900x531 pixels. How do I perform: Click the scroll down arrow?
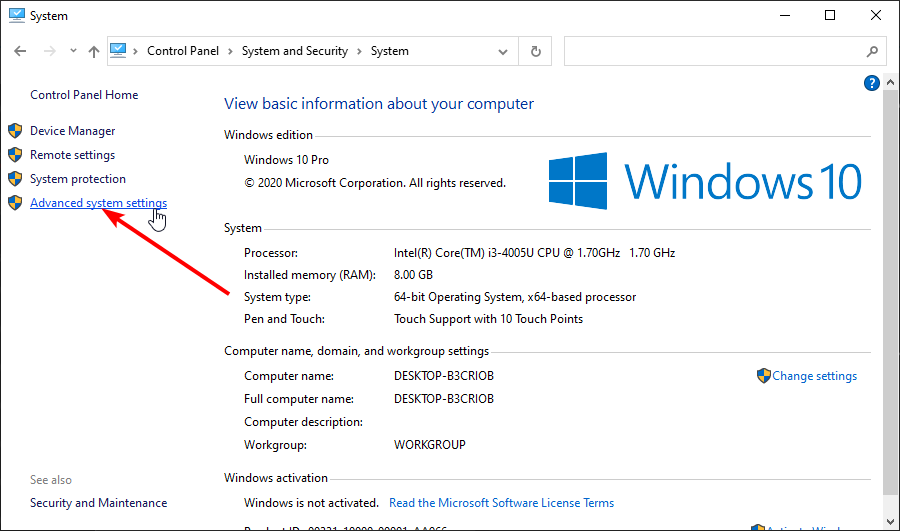click(890, 522)
